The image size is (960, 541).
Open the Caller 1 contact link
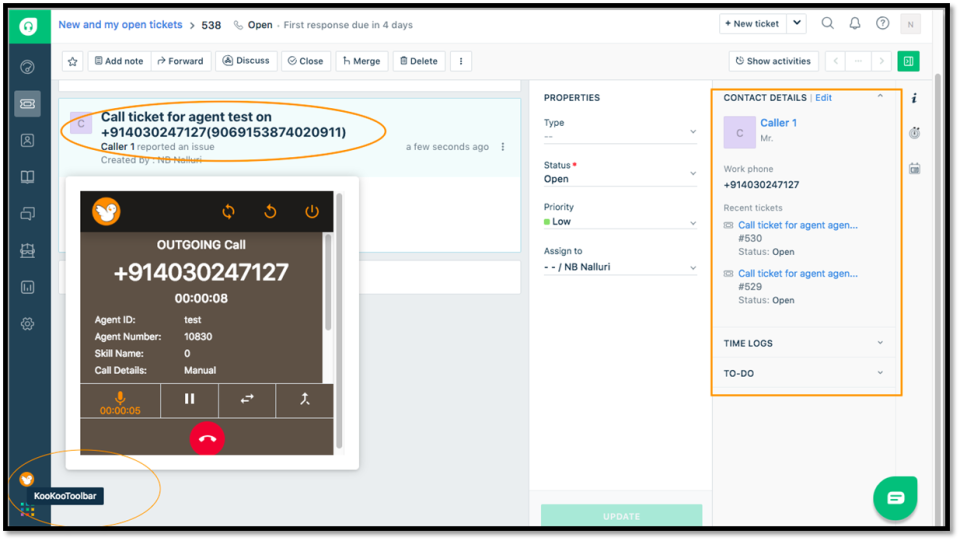(778, 123)
